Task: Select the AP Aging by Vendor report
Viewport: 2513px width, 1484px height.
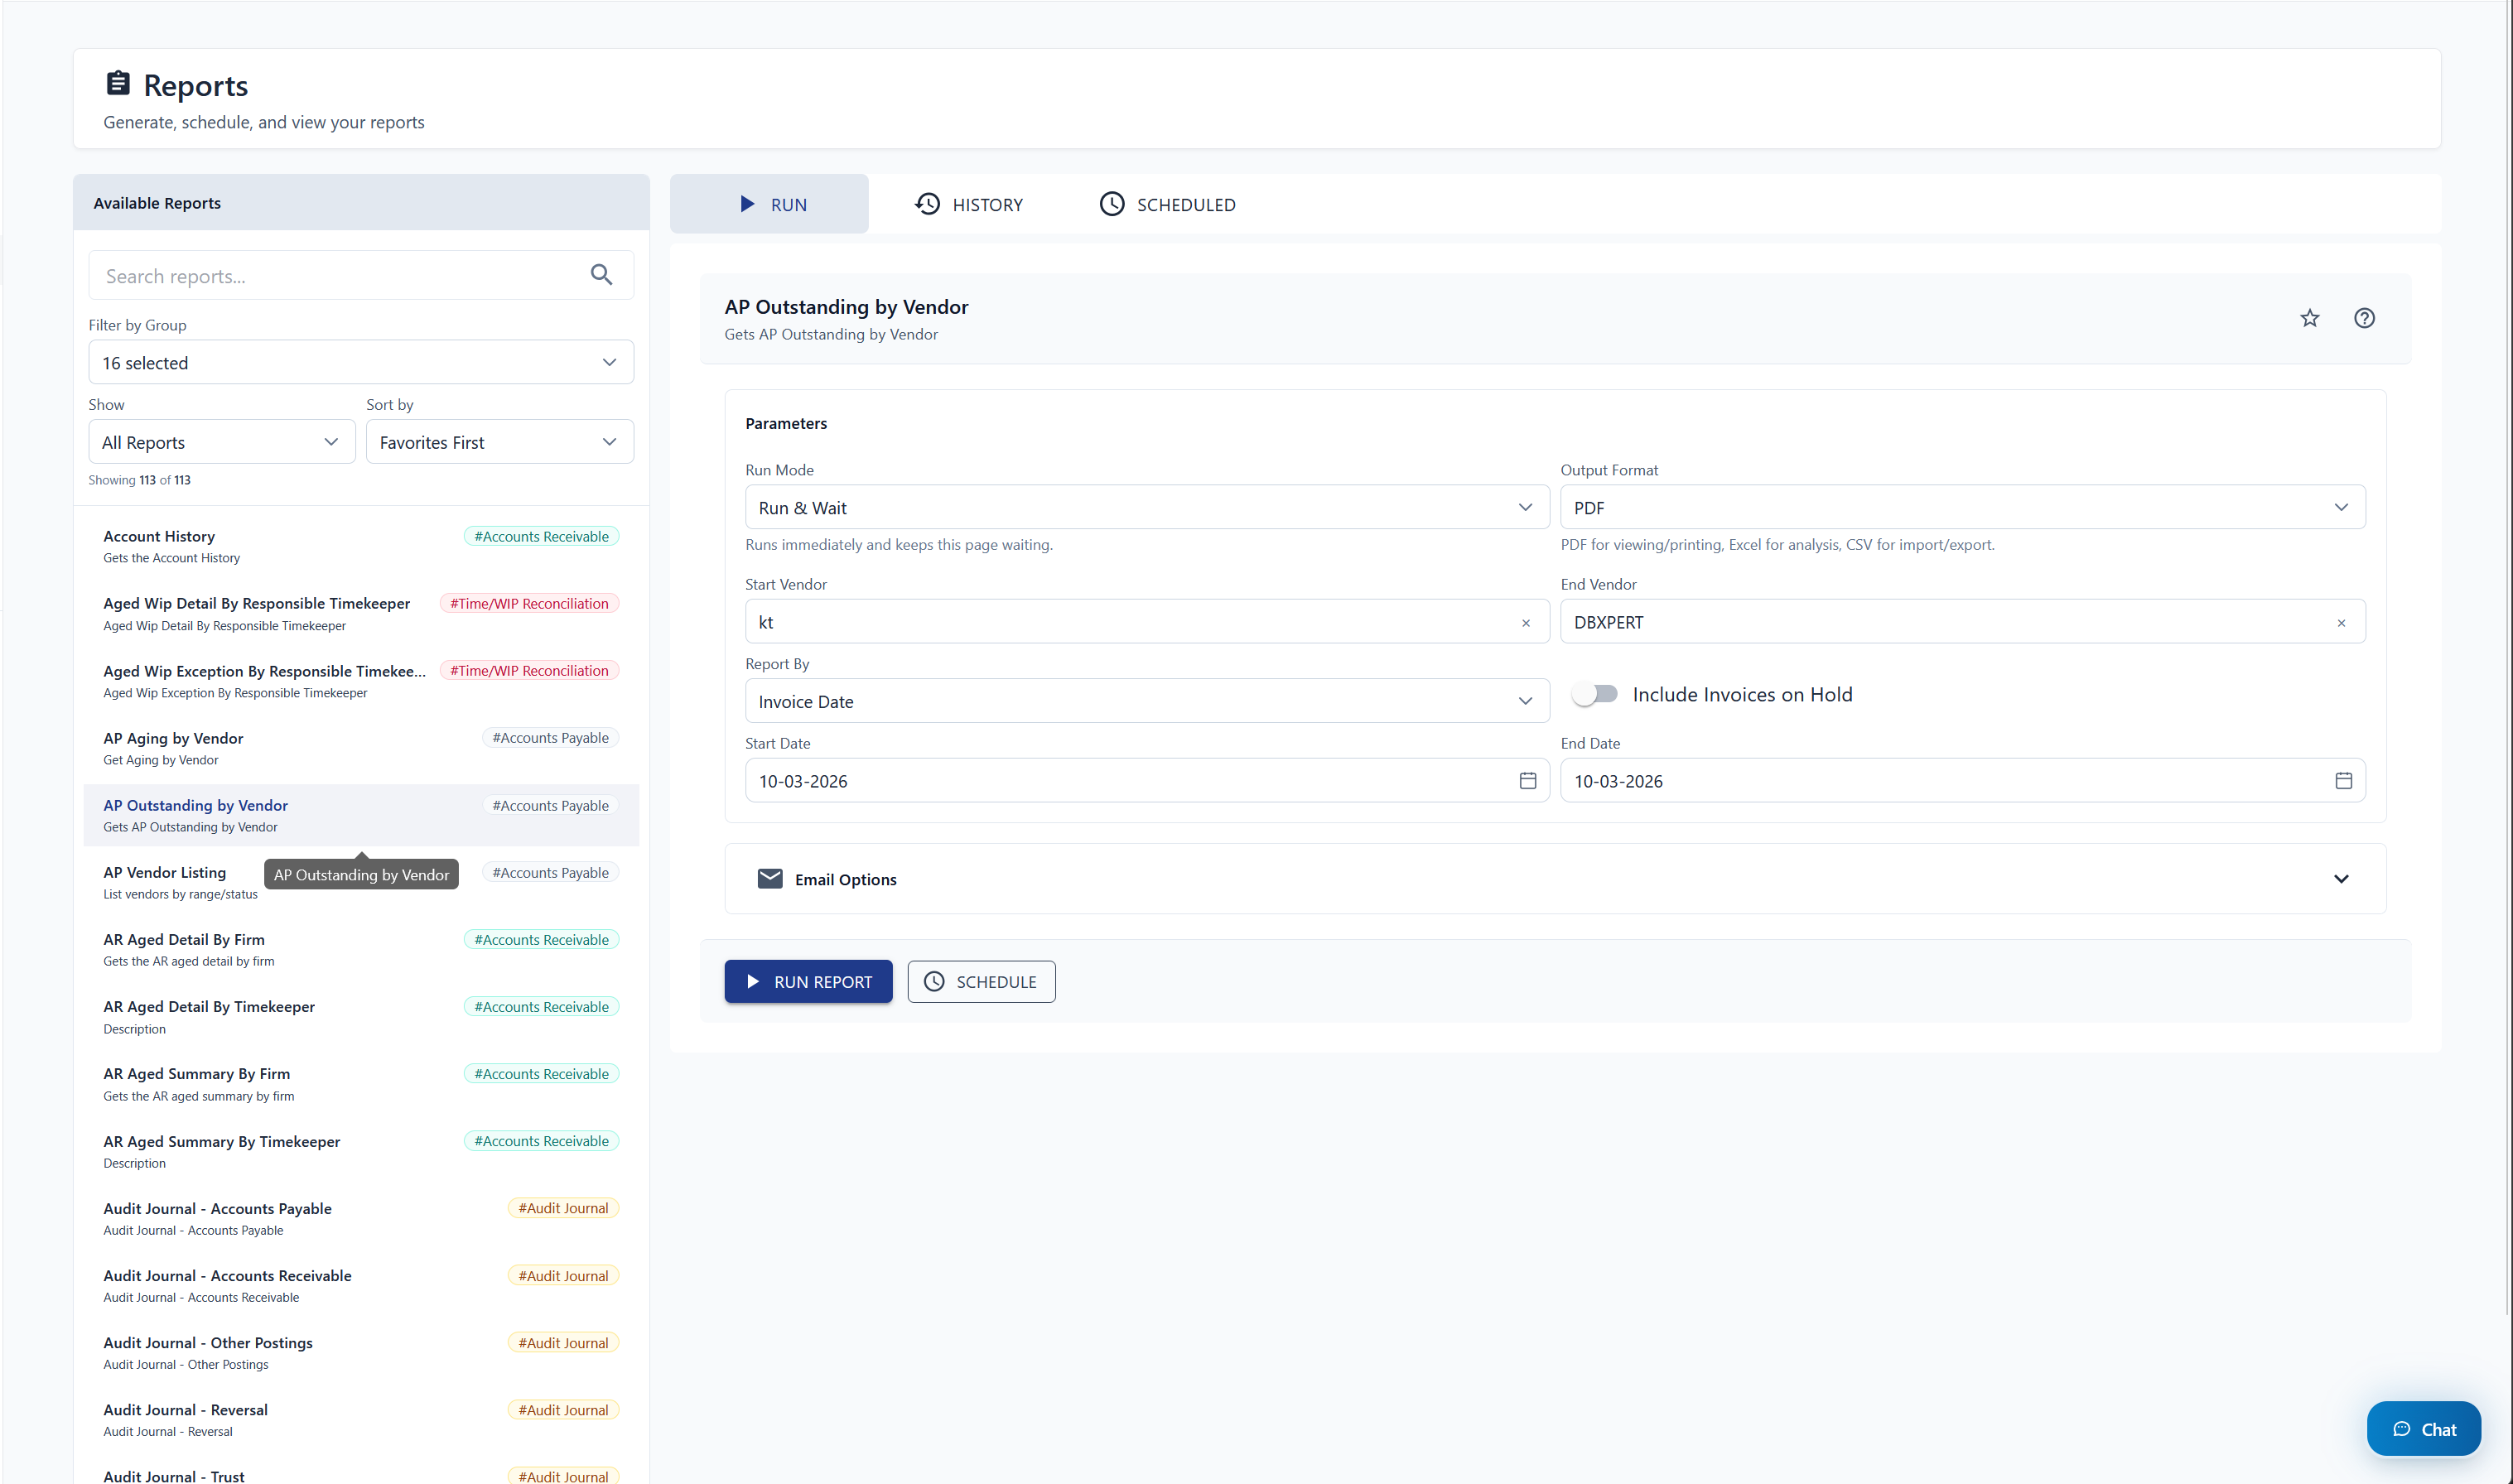Action: pos(173,738)
